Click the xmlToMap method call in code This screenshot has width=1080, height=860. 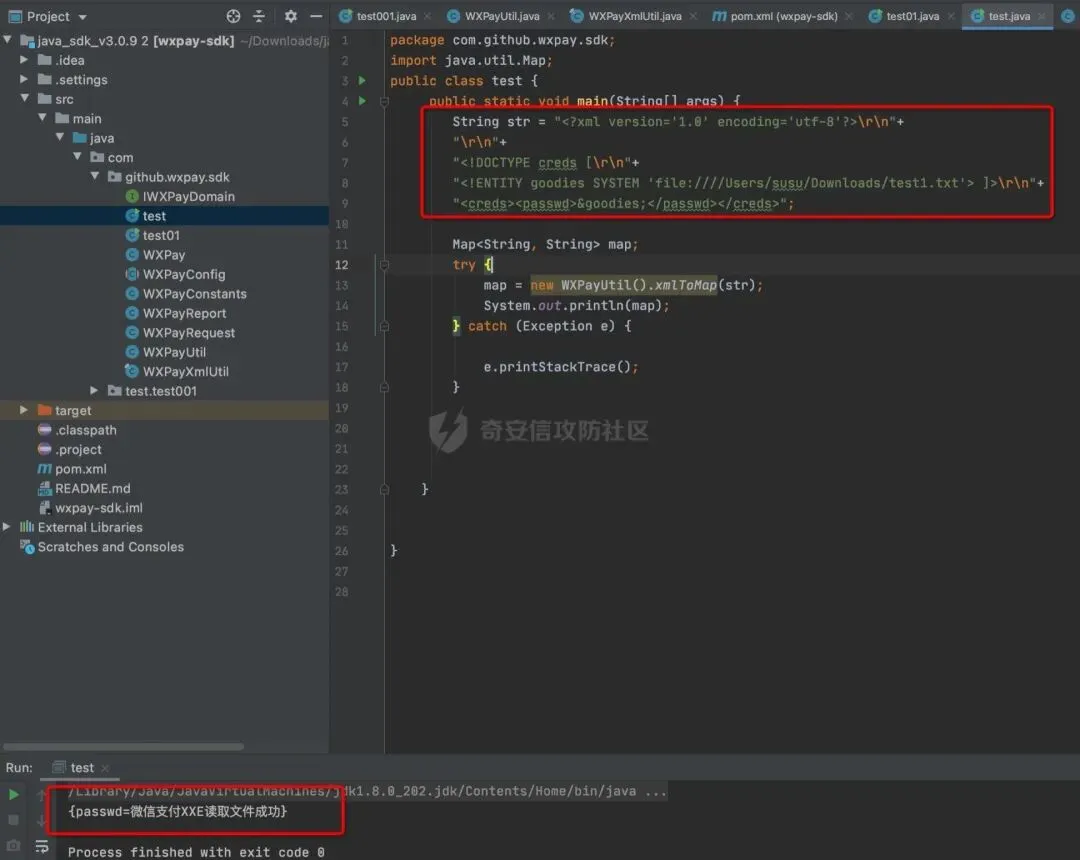coord(685,285)
